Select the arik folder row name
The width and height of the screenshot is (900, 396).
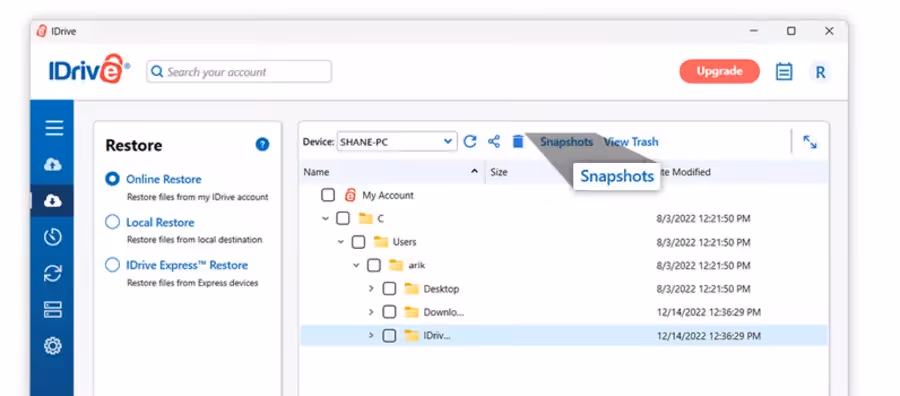[416, 265]
